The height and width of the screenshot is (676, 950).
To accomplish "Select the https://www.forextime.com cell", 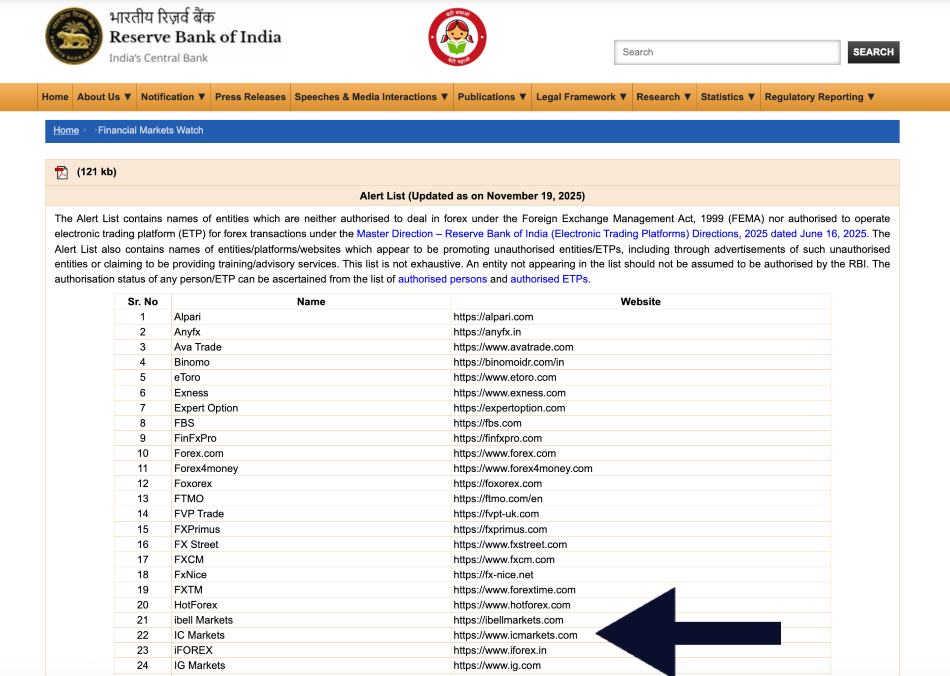I will (640, 590).
